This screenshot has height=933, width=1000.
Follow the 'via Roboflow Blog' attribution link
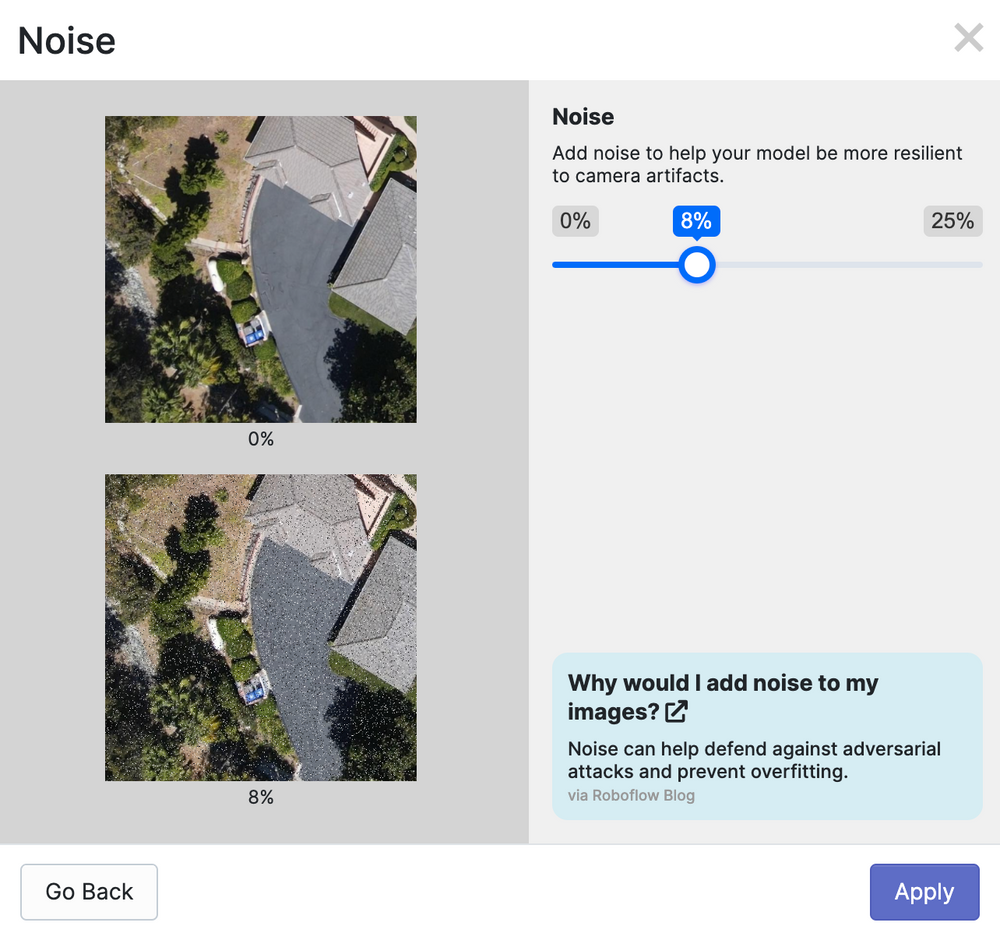coord(631,795)
